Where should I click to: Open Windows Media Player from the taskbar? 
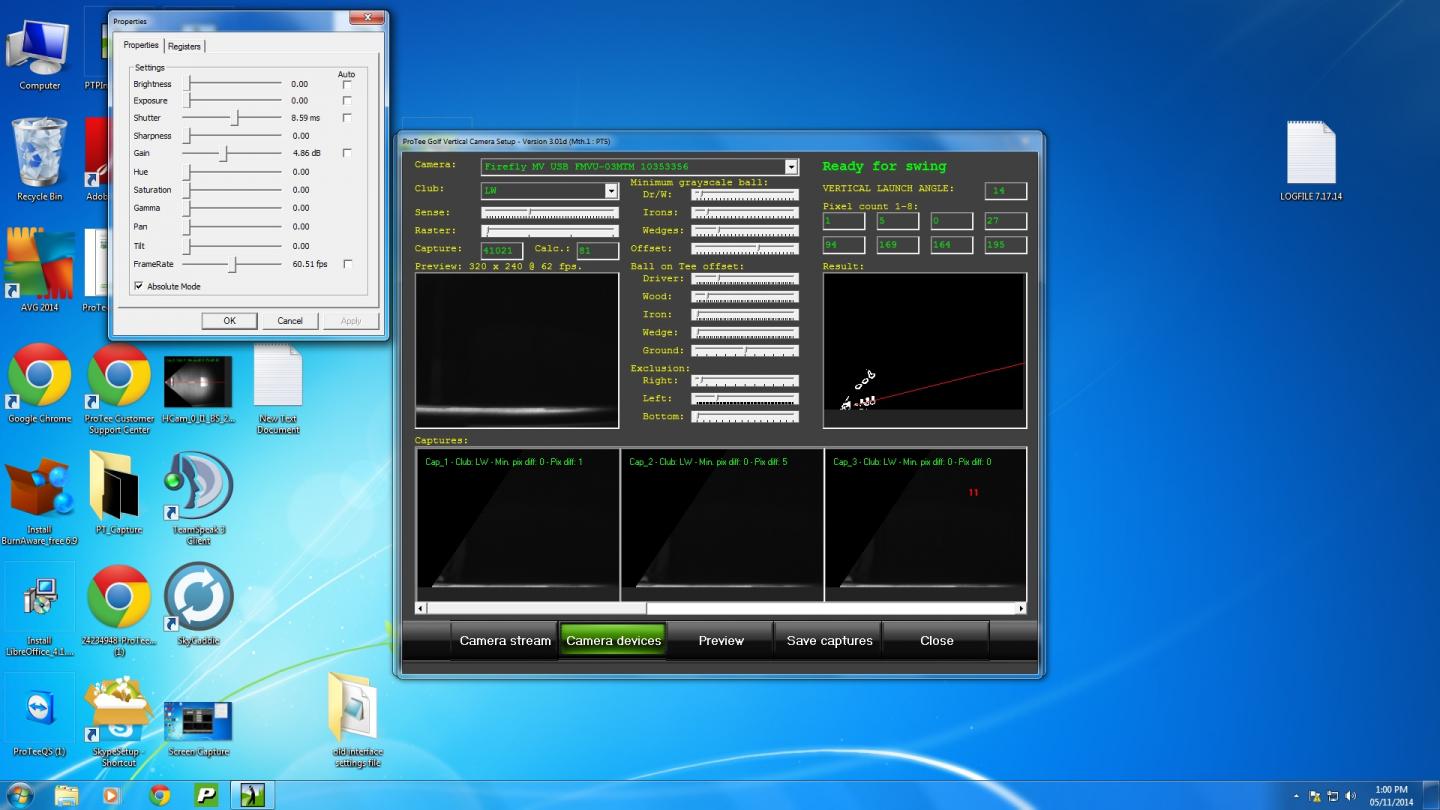point(112,796)
